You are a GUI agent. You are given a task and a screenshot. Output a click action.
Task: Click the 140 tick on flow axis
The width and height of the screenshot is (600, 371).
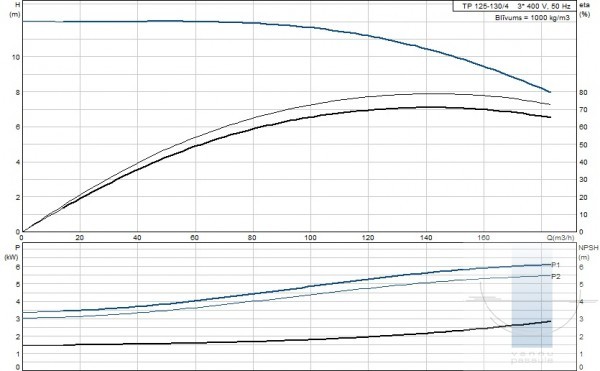point(426,238)
